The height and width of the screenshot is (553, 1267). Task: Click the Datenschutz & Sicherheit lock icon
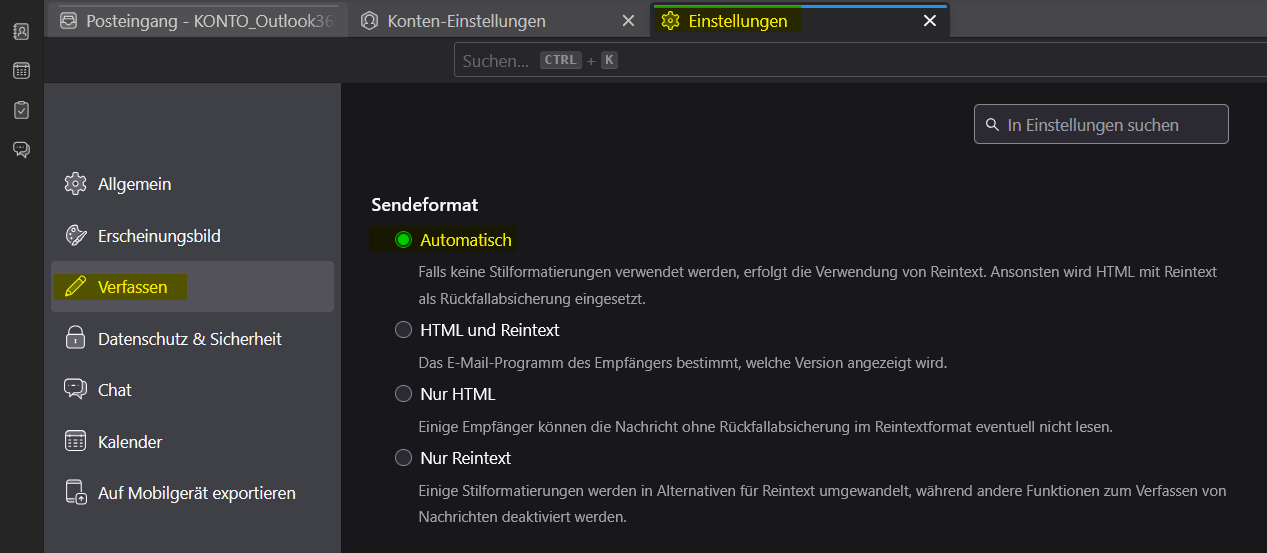(x=75, y=339)
